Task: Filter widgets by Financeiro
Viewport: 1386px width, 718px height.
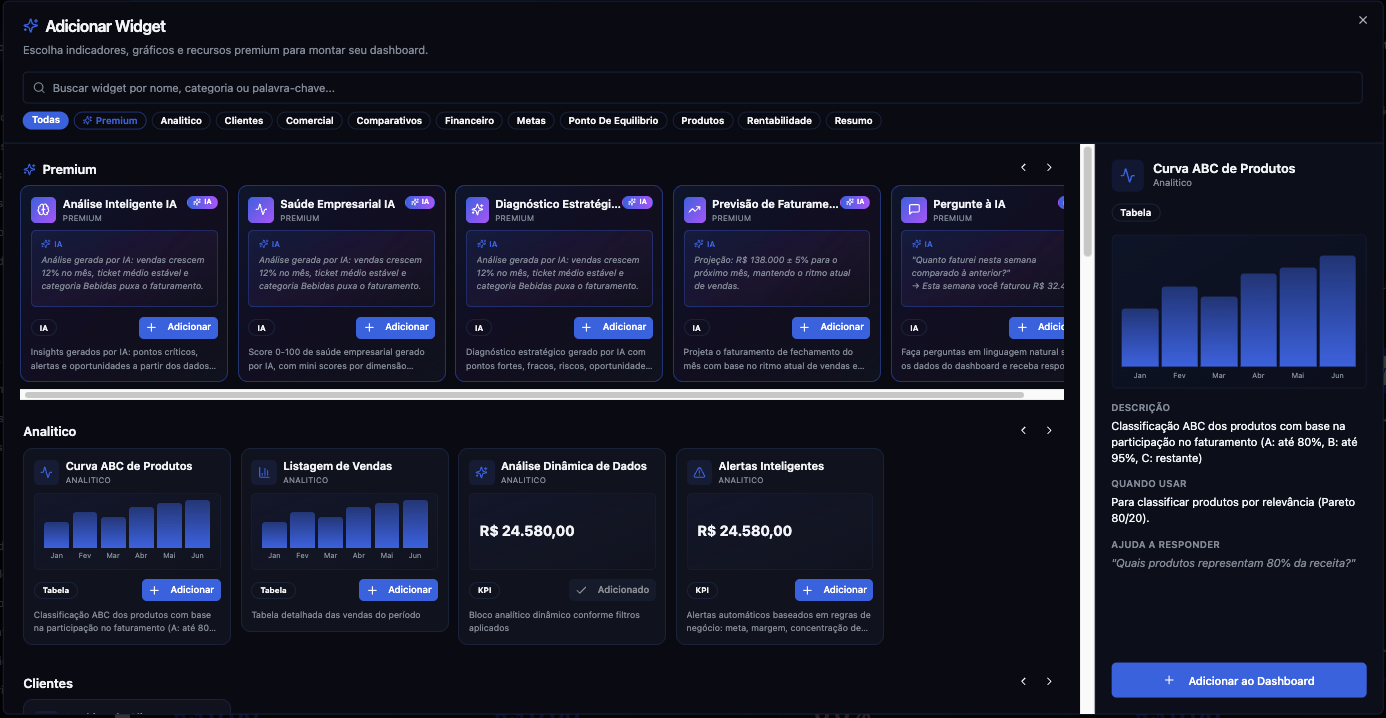Action: click(469, 121)
